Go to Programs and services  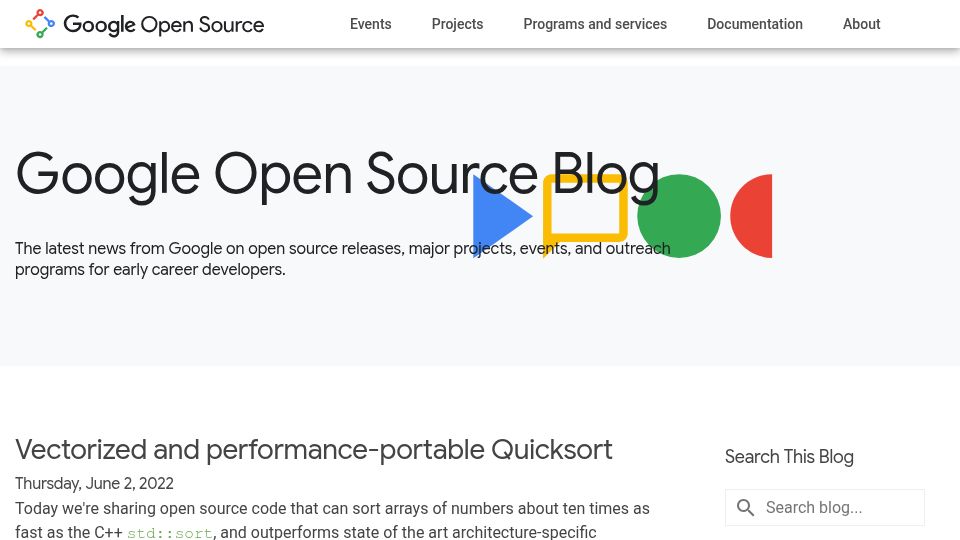pyautogui.click(x=595, y=24)
